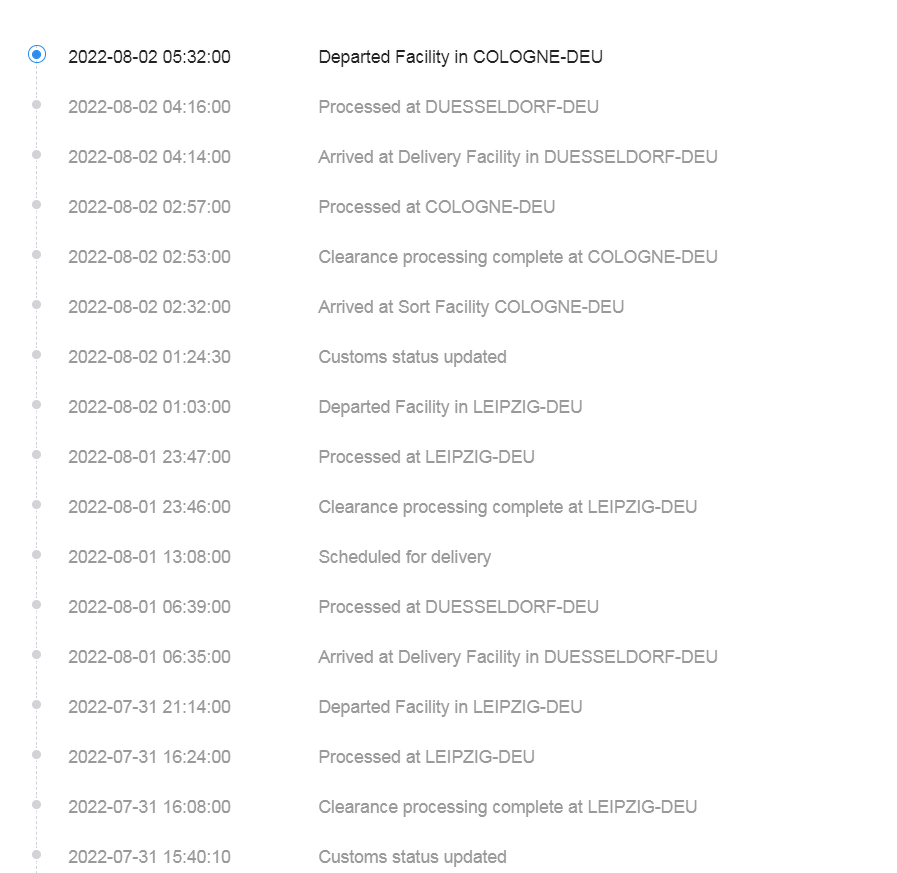This screenshot has height=873, width=897.
Task: Click the blue current-status marker for Departed Facility in COLOGNE-DEU
Action: [37, 54]
